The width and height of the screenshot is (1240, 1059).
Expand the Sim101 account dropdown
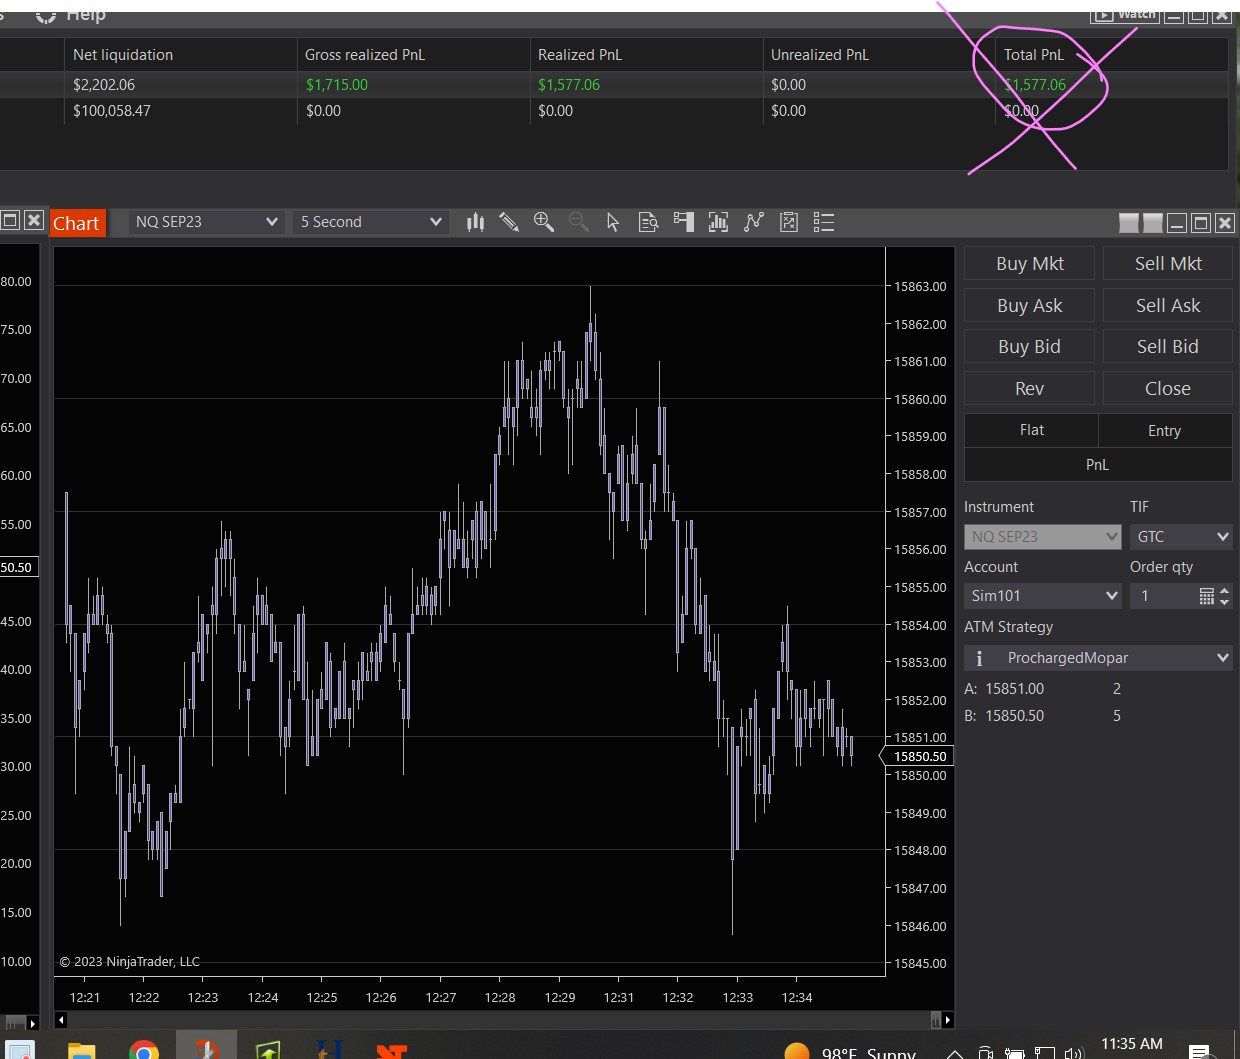(x=1043, y=596)
